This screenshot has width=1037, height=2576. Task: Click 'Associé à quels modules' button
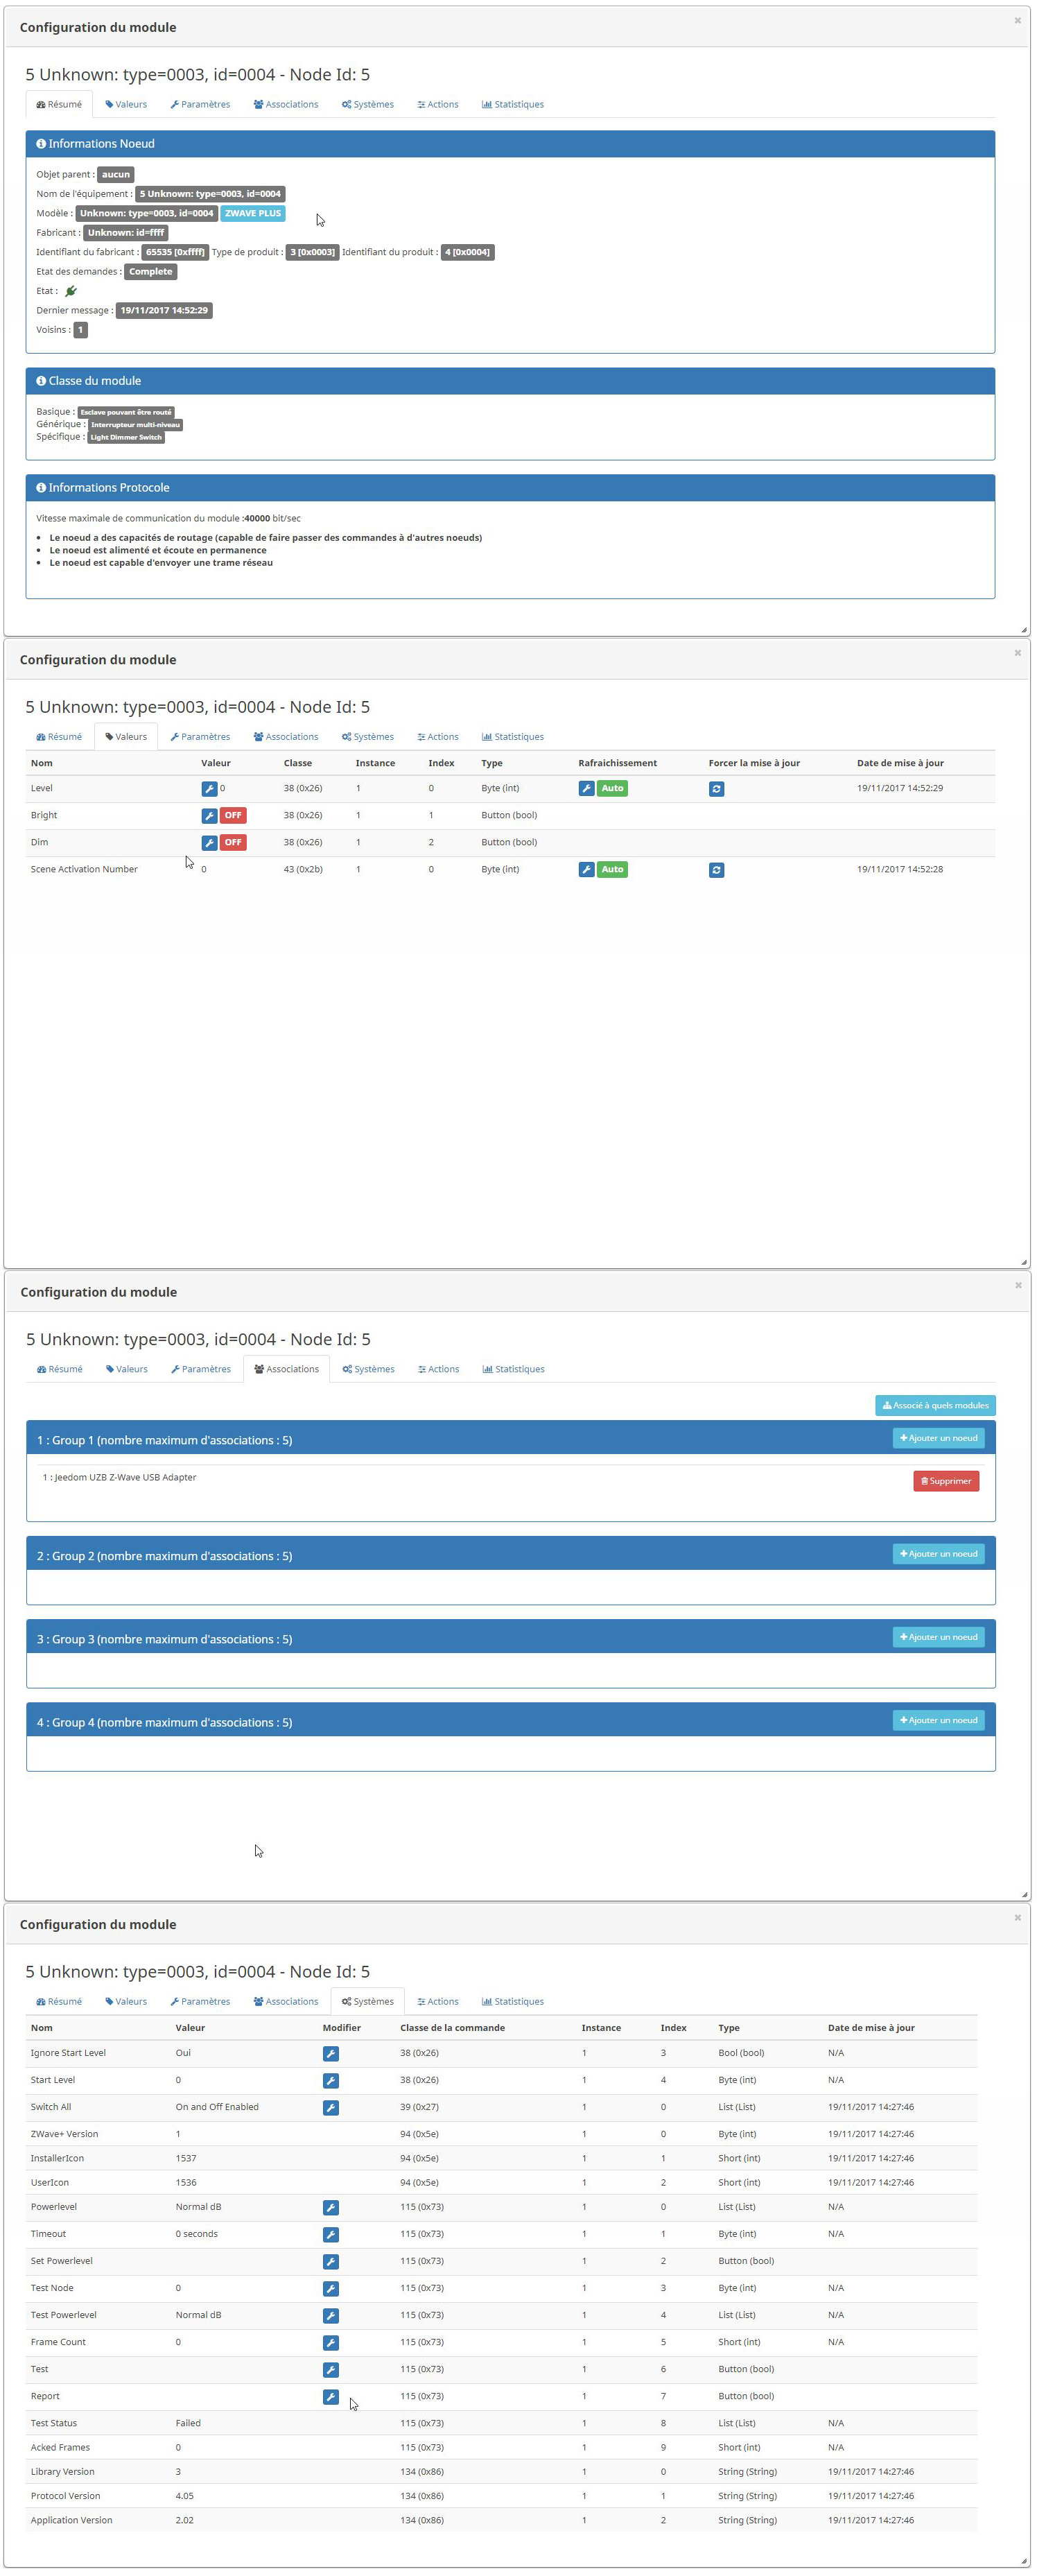point(935,1405)
